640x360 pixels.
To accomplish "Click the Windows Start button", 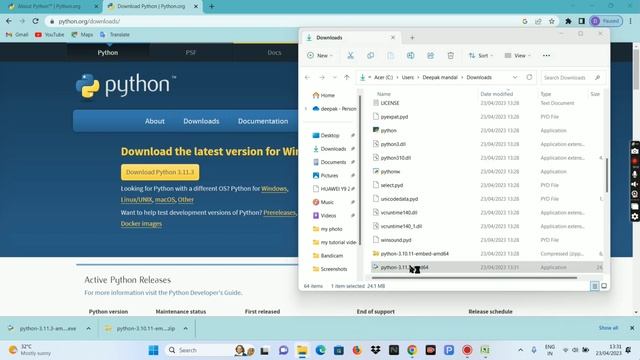I will click(x=153, y=350).
